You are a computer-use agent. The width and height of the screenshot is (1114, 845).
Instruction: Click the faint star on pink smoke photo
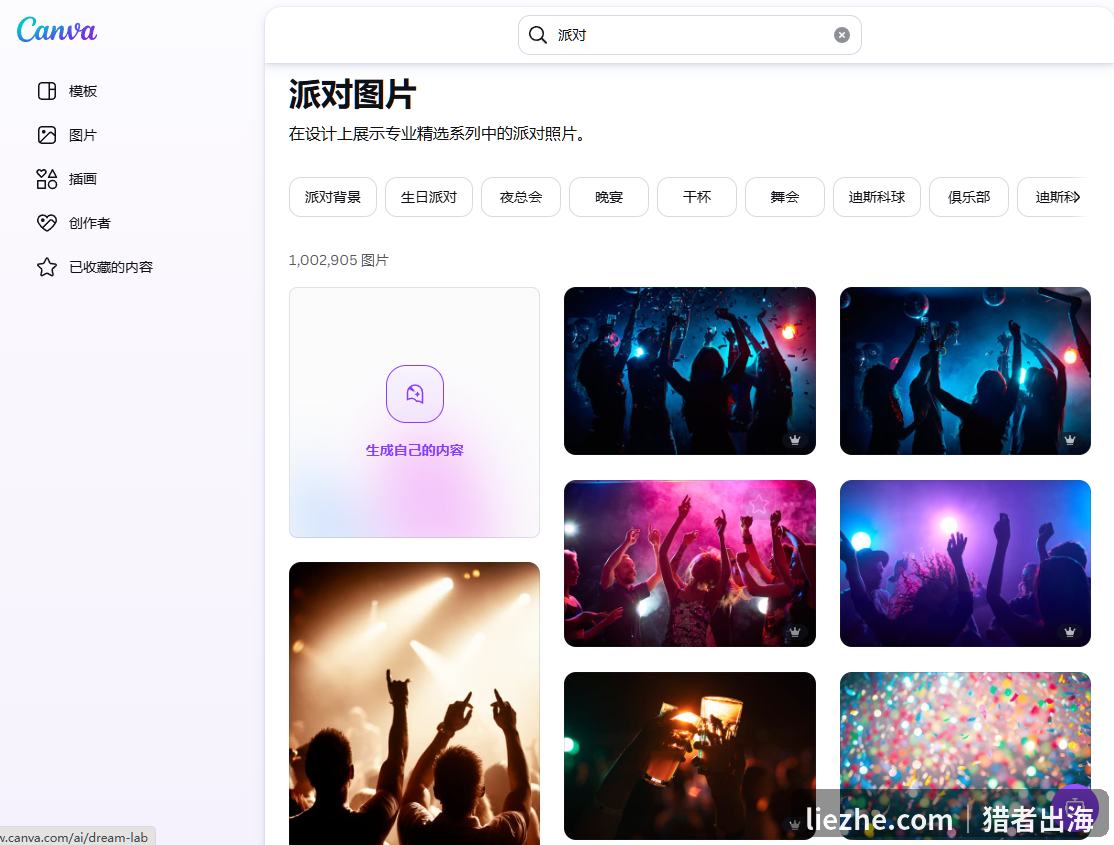coord(759,504)
